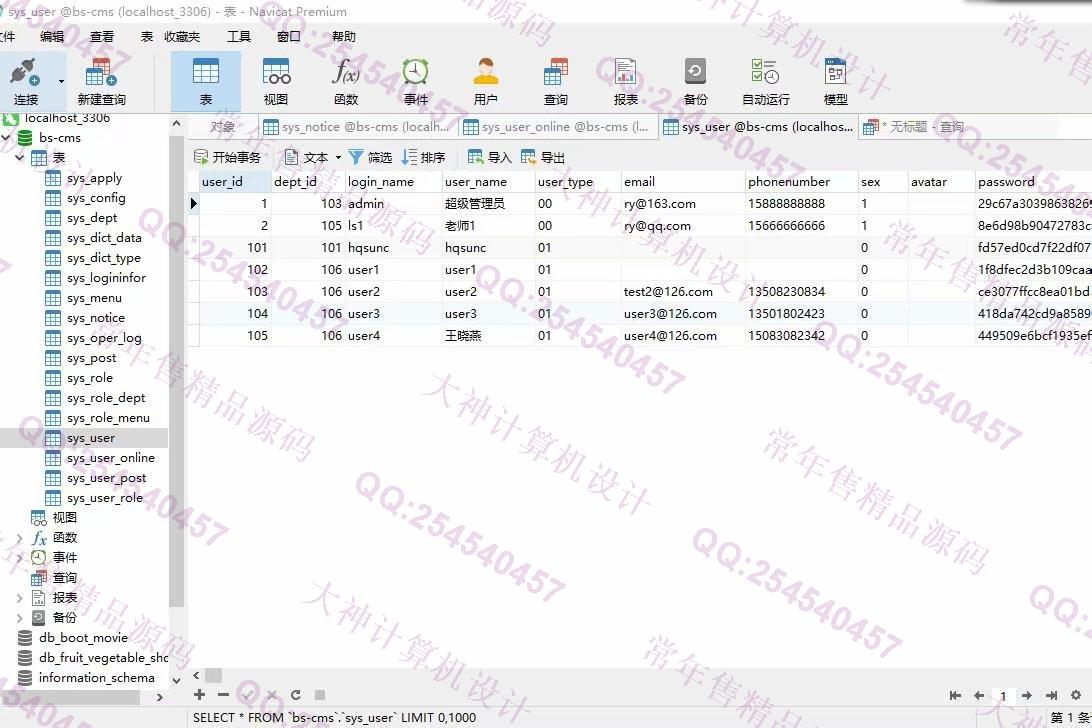Select the sys_dict_data table
The height and width of the screenshot is (728, 1092).
tap(104, 238)
